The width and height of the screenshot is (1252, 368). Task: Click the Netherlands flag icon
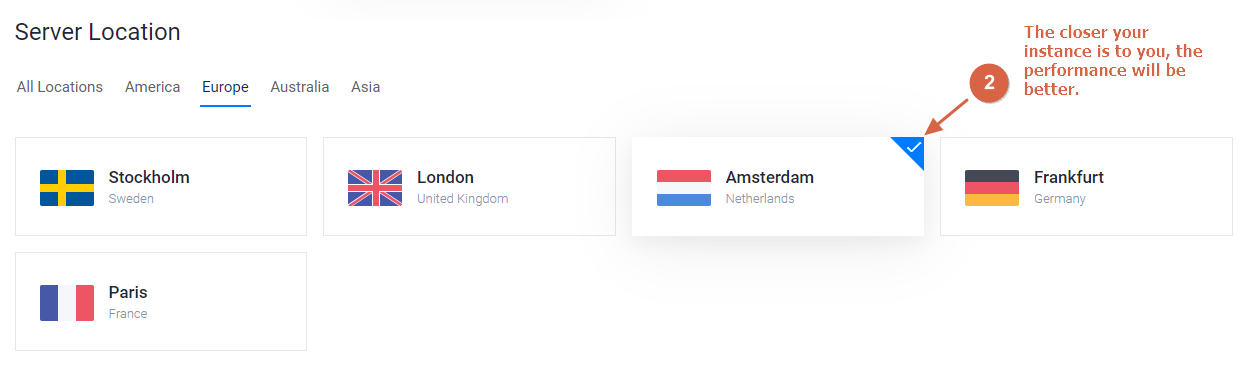click(x=684, y=188)
